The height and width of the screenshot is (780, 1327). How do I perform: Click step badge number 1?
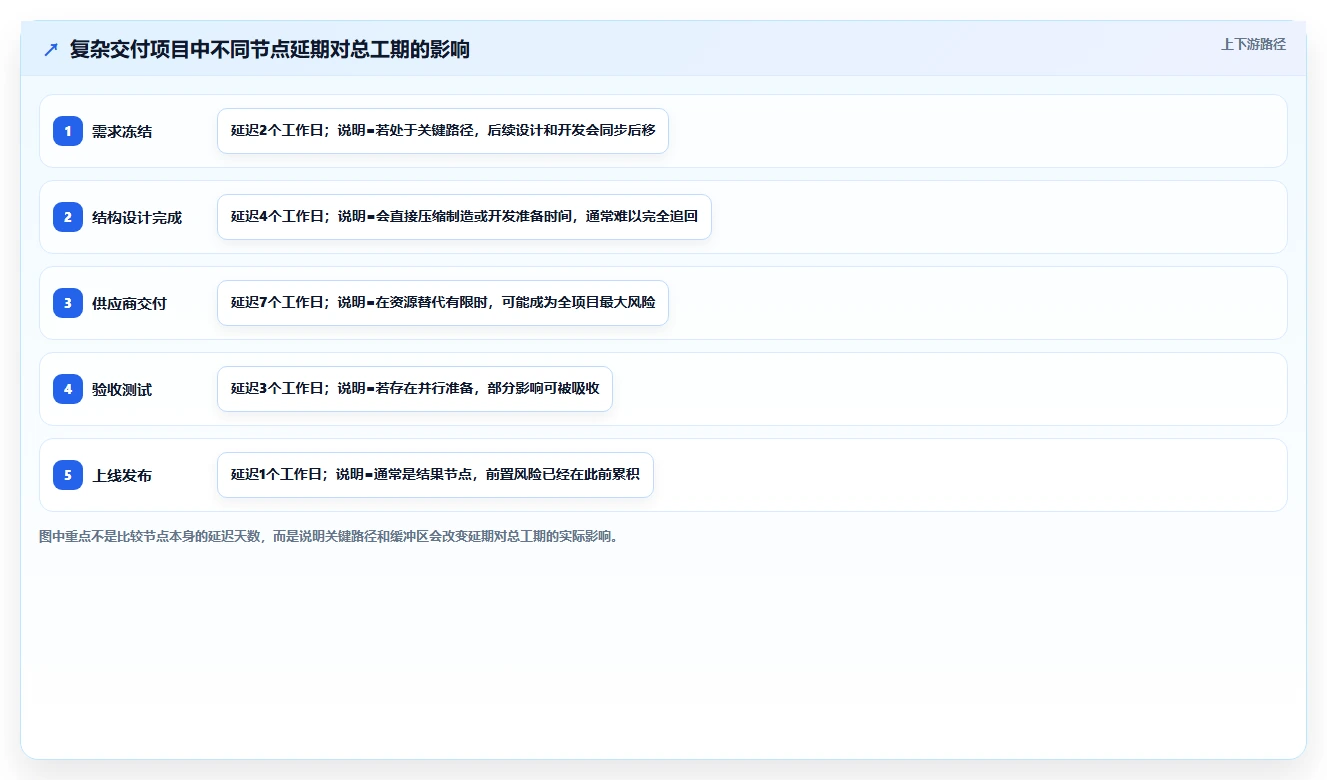point(68,131)
